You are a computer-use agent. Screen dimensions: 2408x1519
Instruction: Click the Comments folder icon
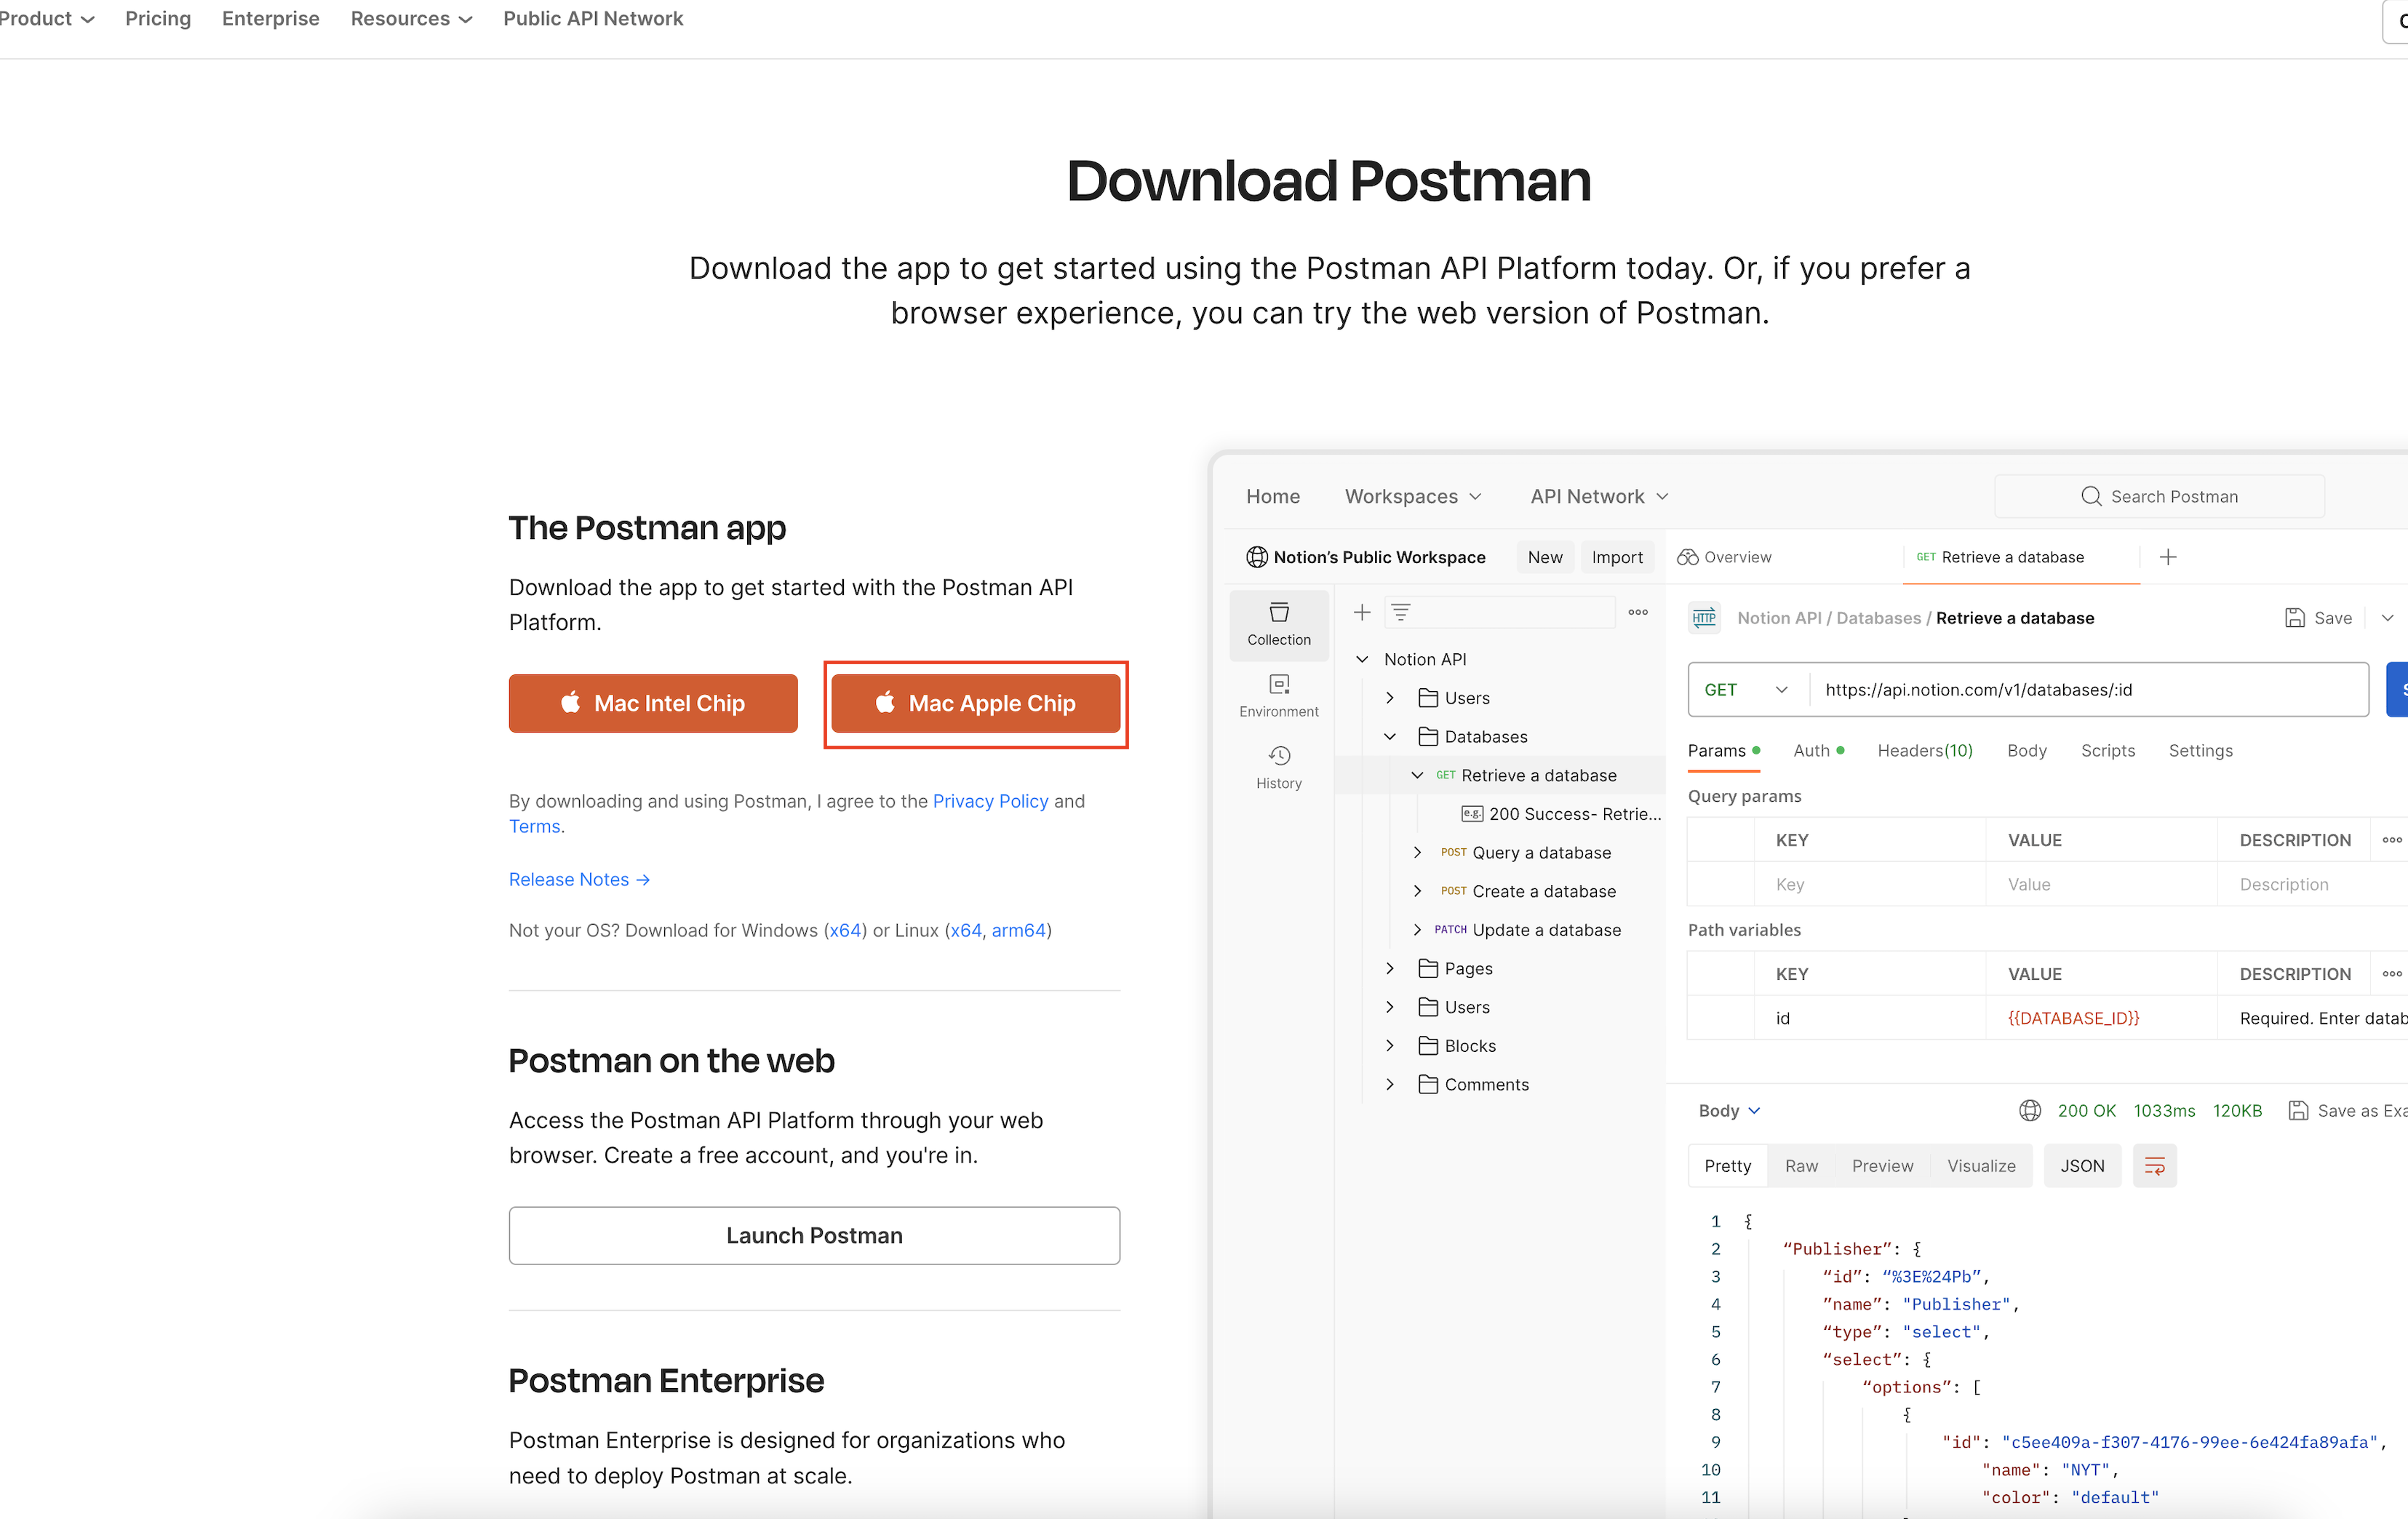point(1428,1084)
